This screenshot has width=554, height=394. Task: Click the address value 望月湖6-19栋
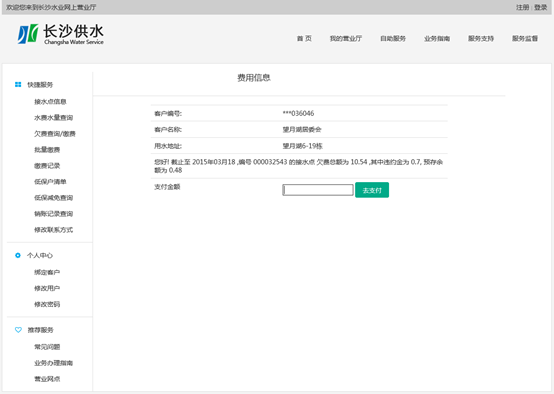(x=303, y=146)
